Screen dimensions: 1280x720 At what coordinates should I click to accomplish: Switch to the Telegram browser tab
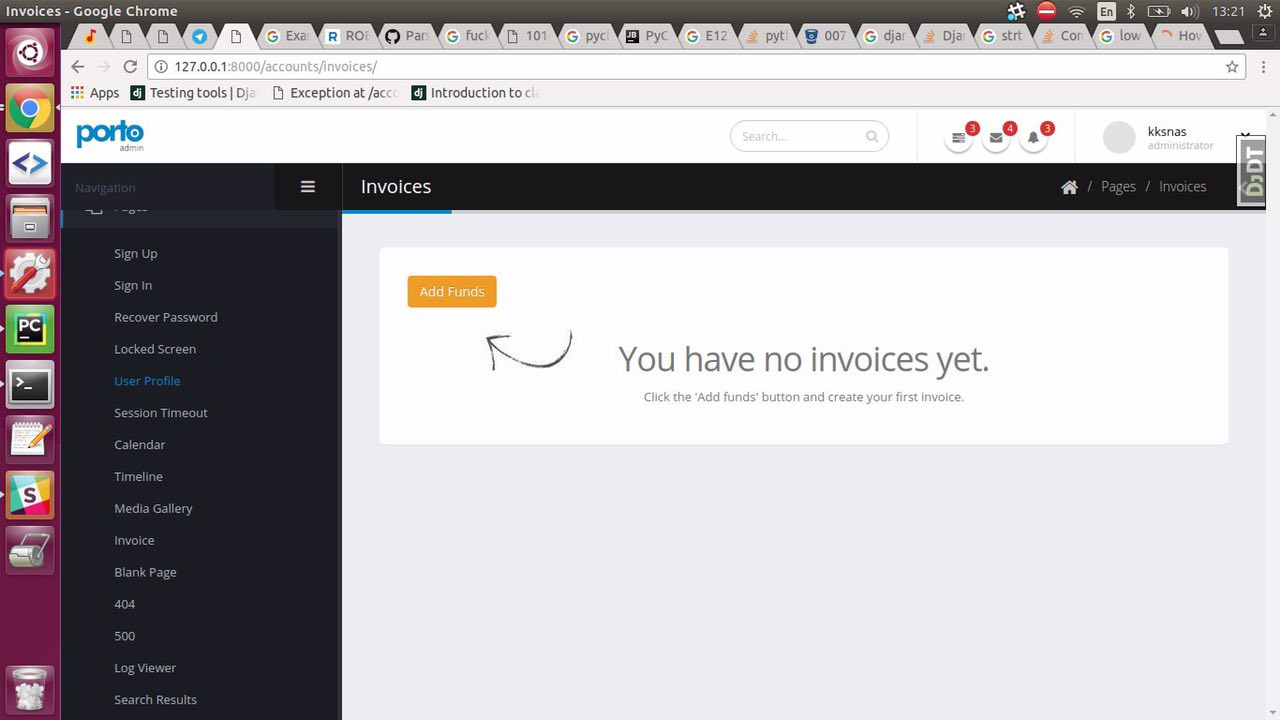(199, 36)
